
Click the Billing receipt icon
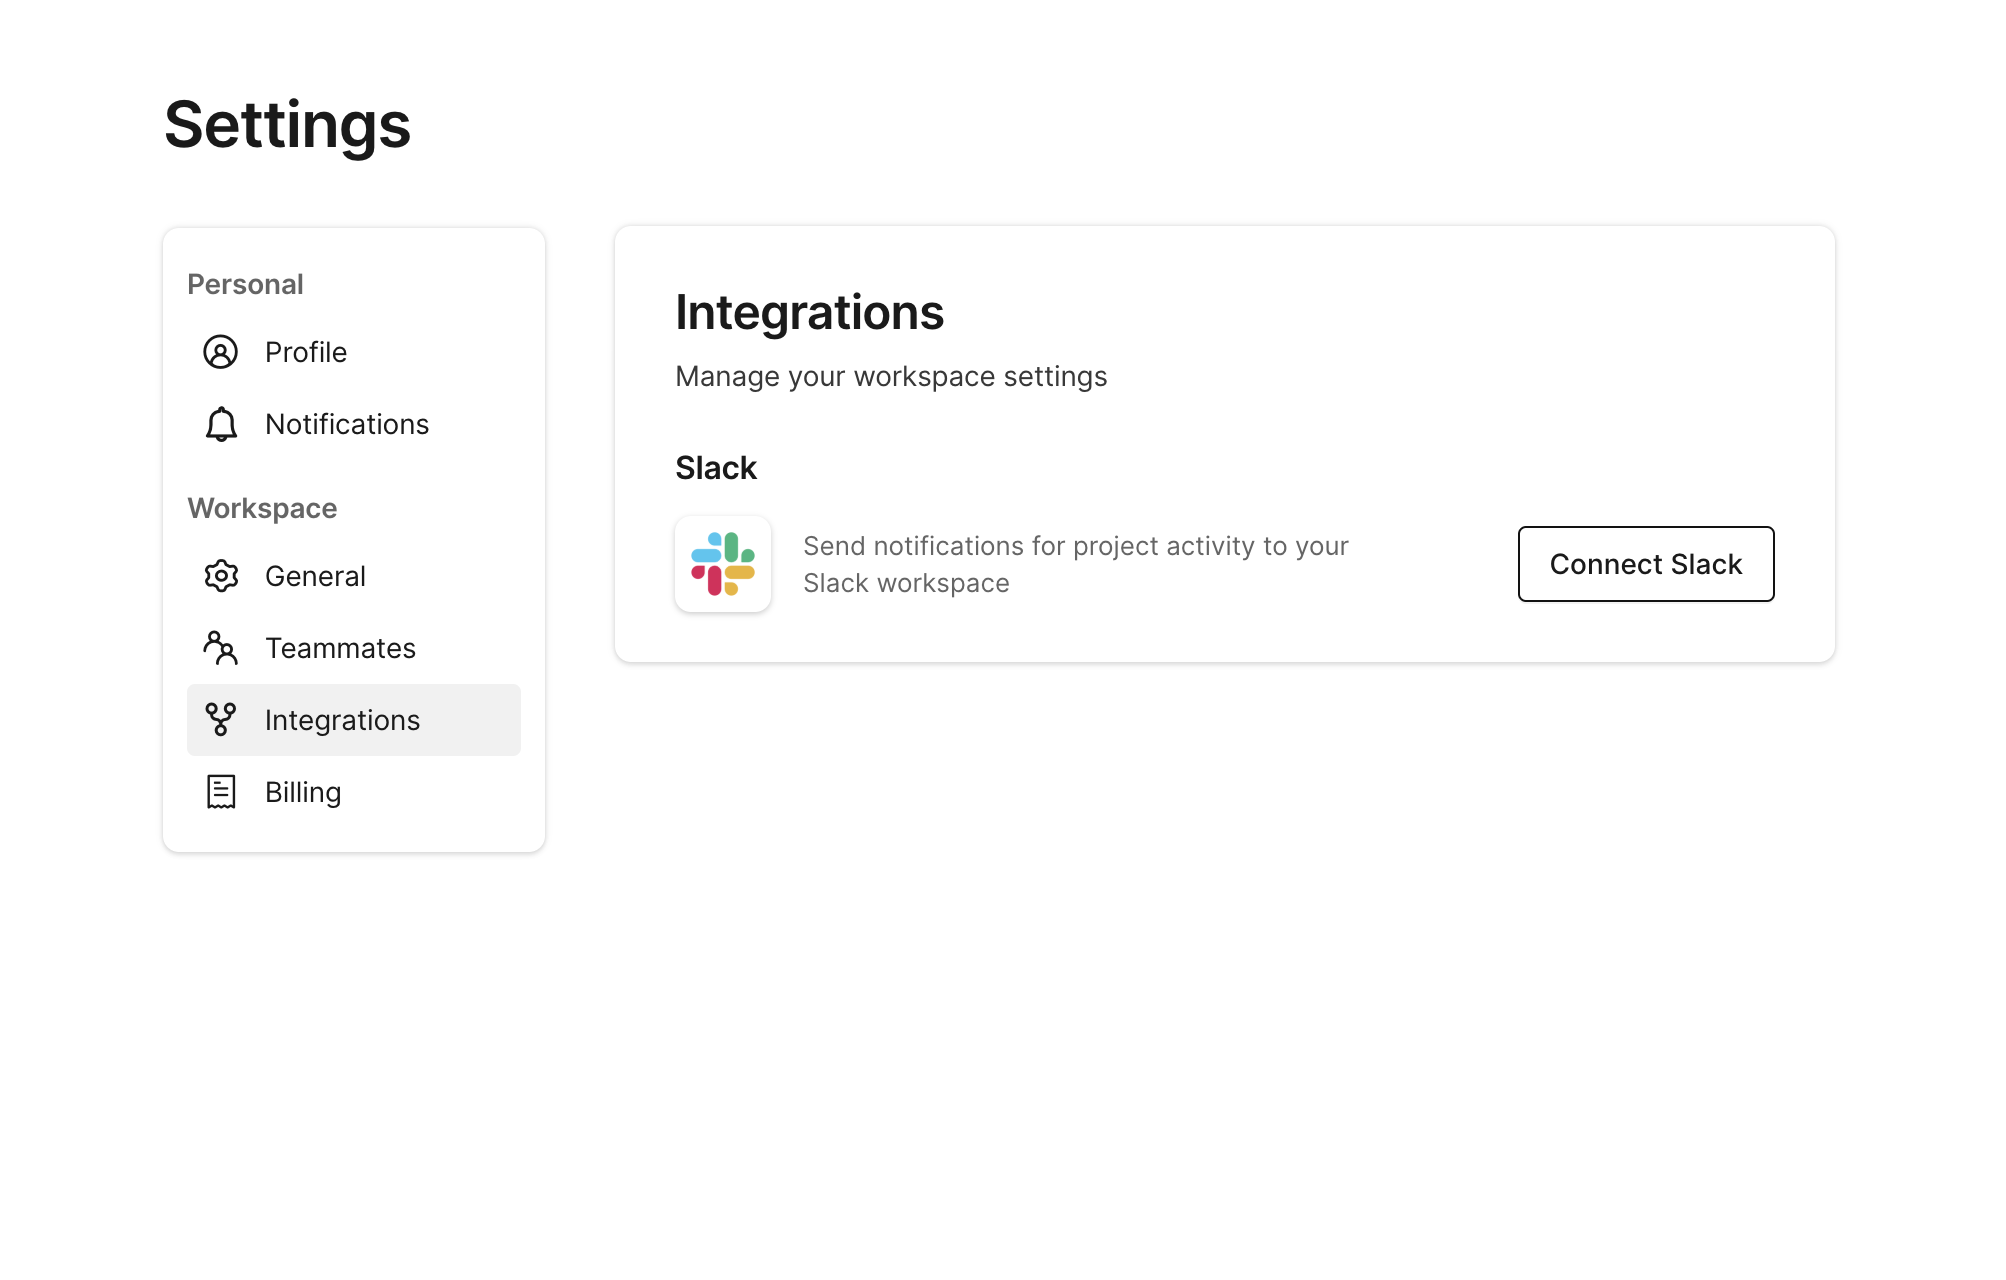click(220, 792)
